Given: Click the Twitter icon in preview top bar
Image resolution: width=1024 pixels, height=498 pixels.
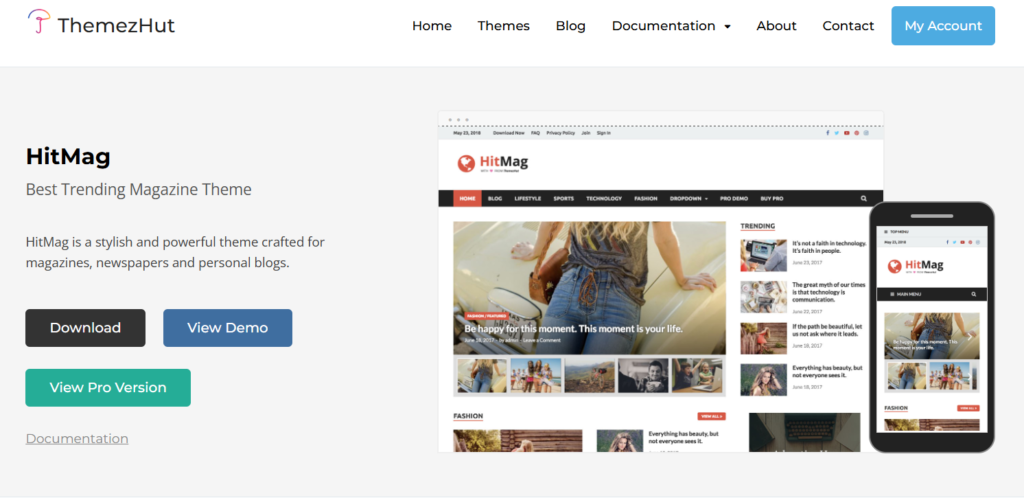Looking at the screenshot, I should click(837, 132).
